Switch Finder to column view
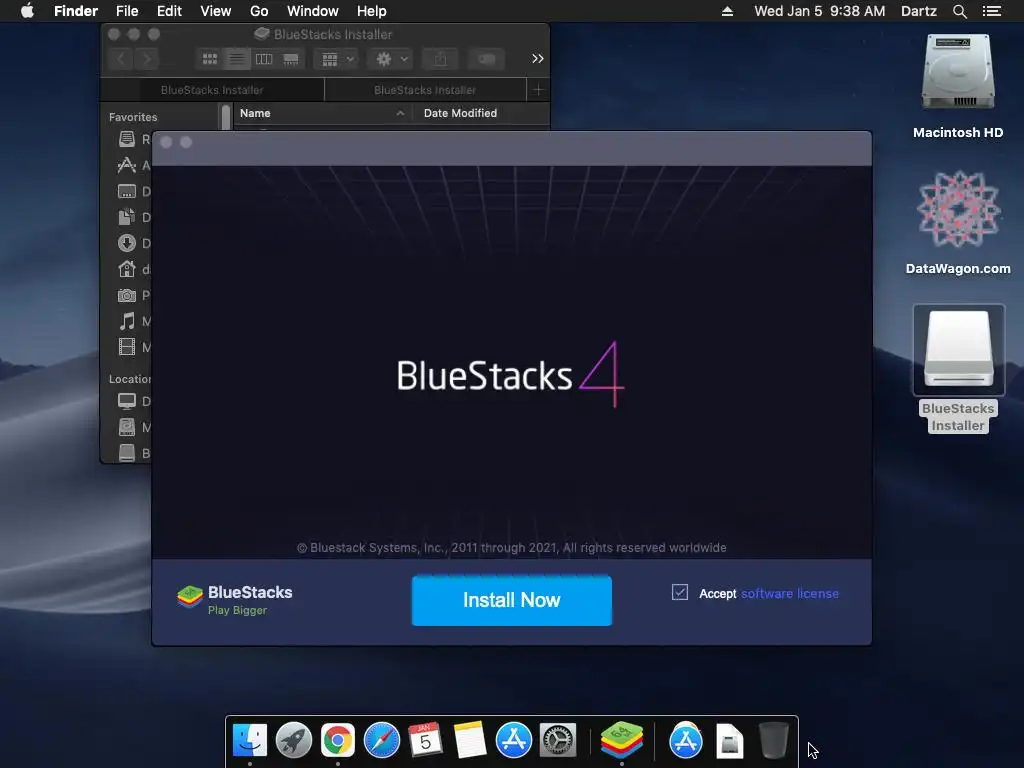The image size is (1024, 768). pyautogui.click(x=264, y=59)
